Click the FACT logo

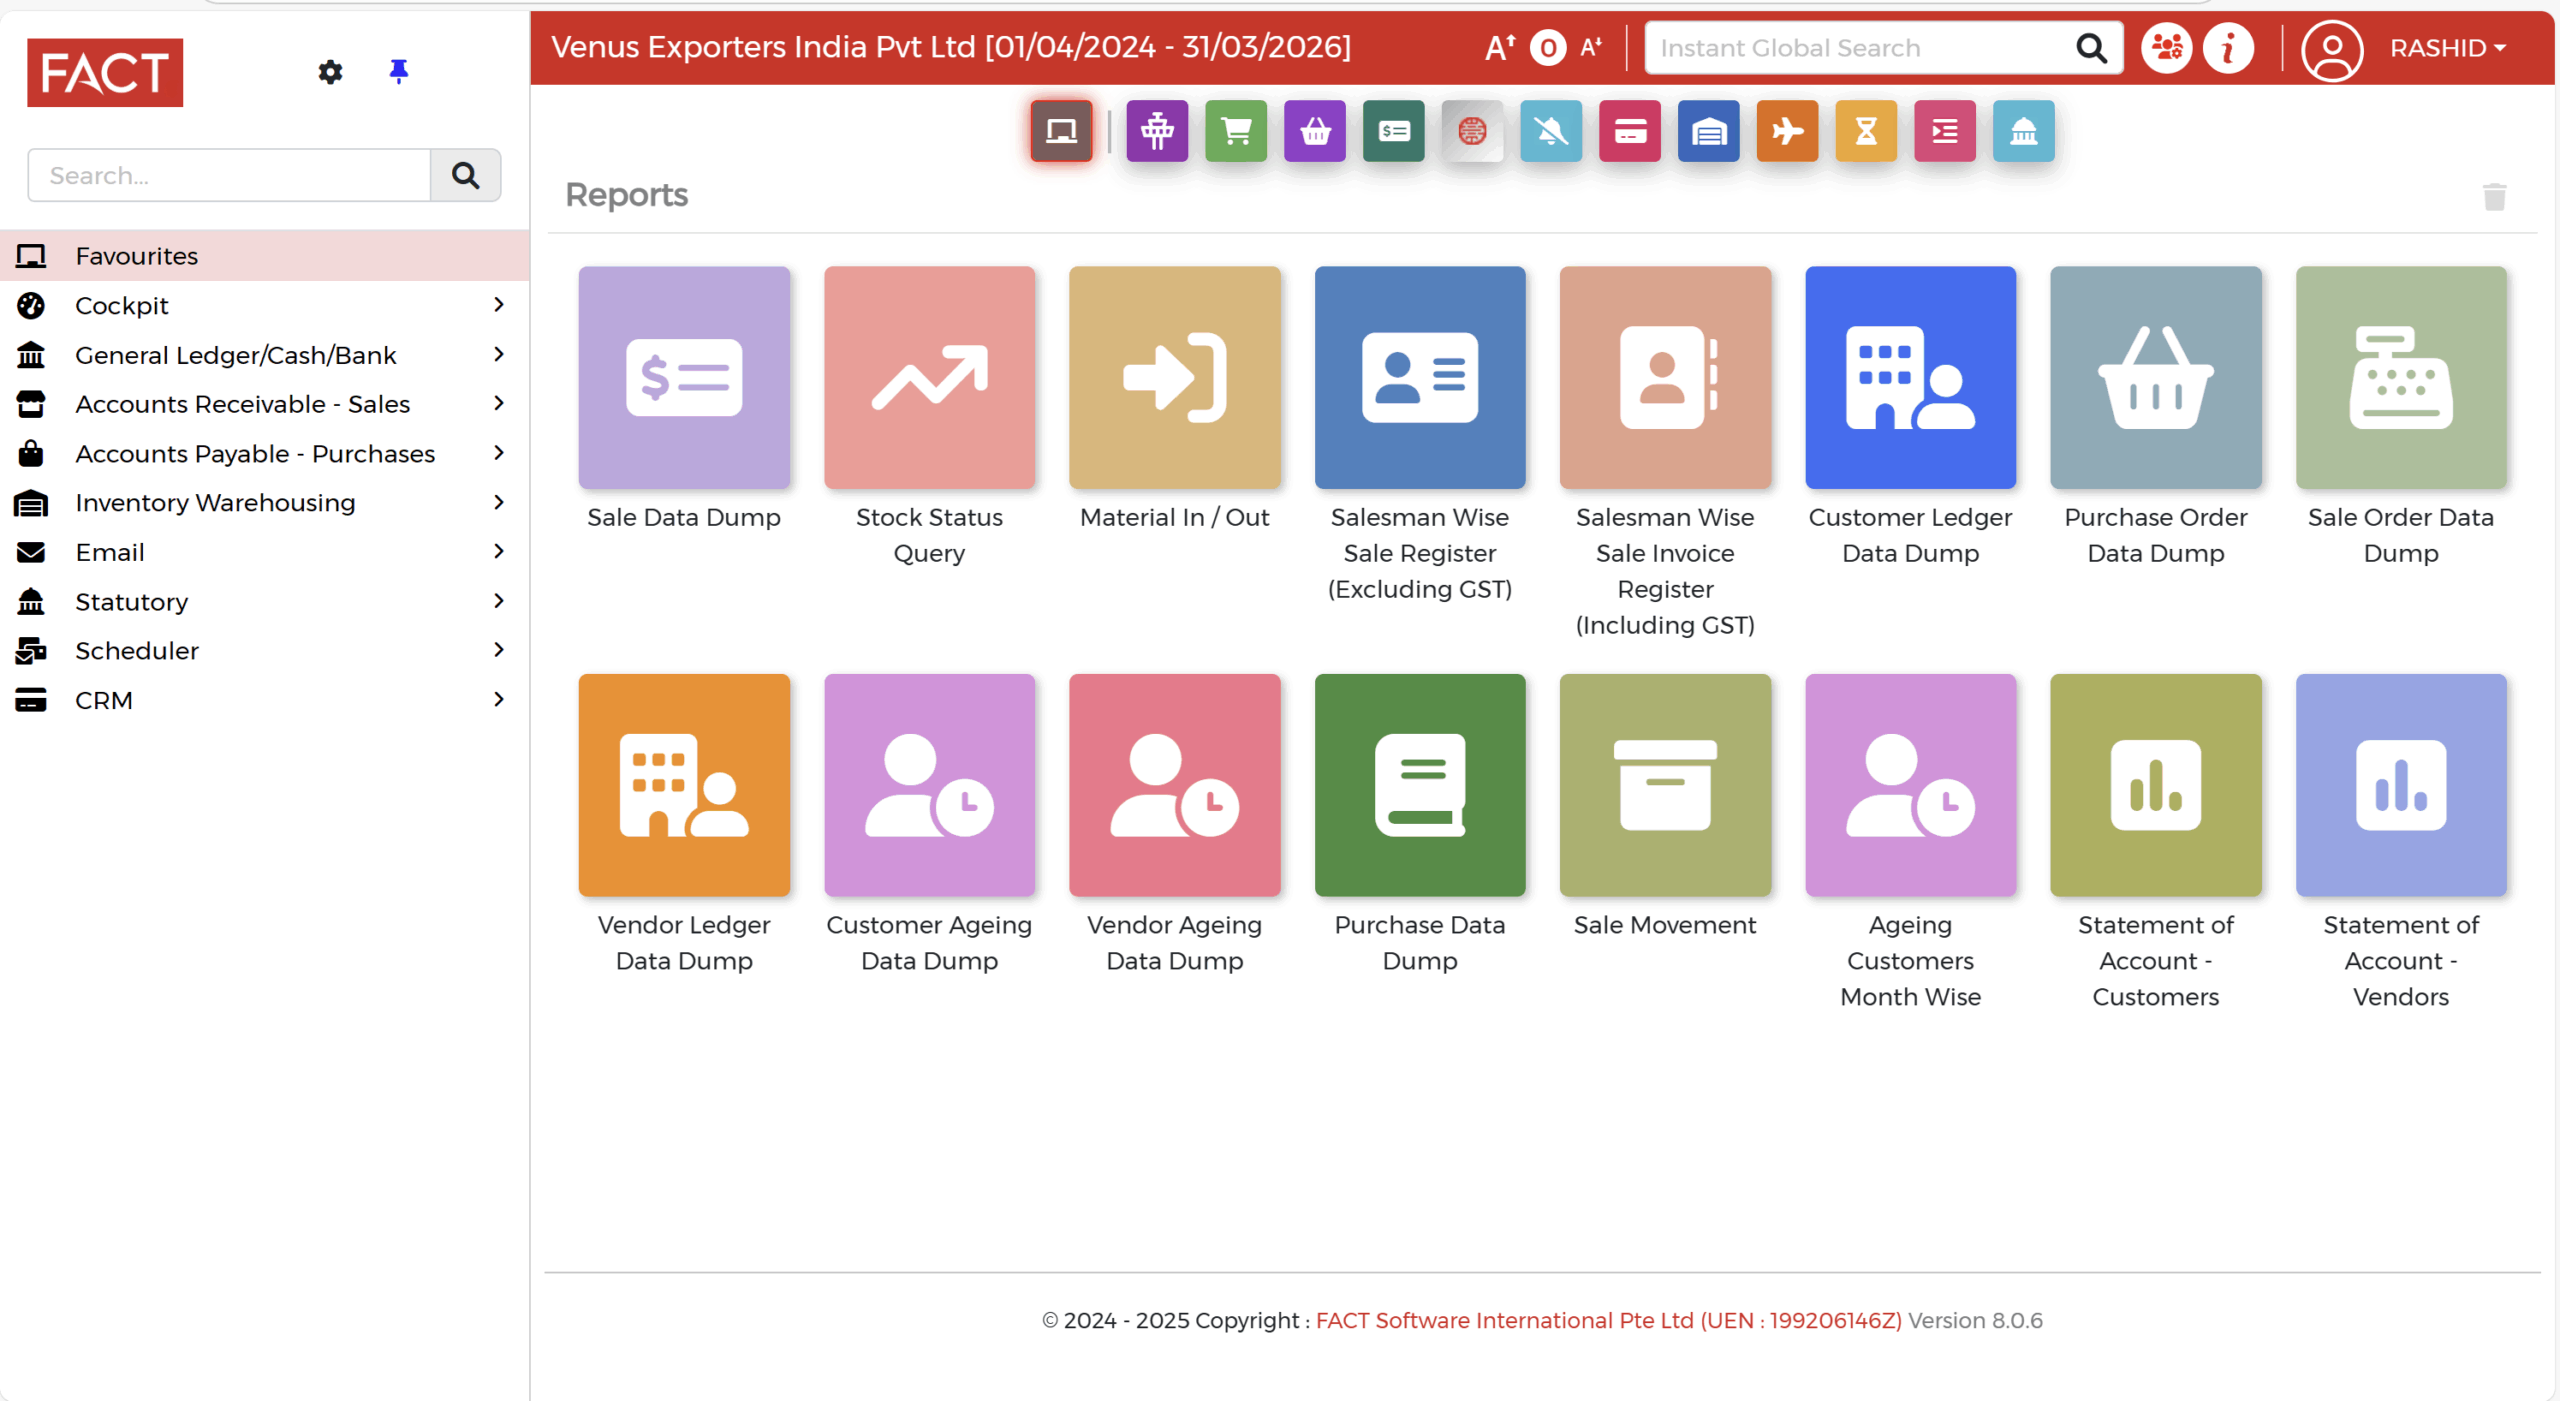(x=105, y=72)
